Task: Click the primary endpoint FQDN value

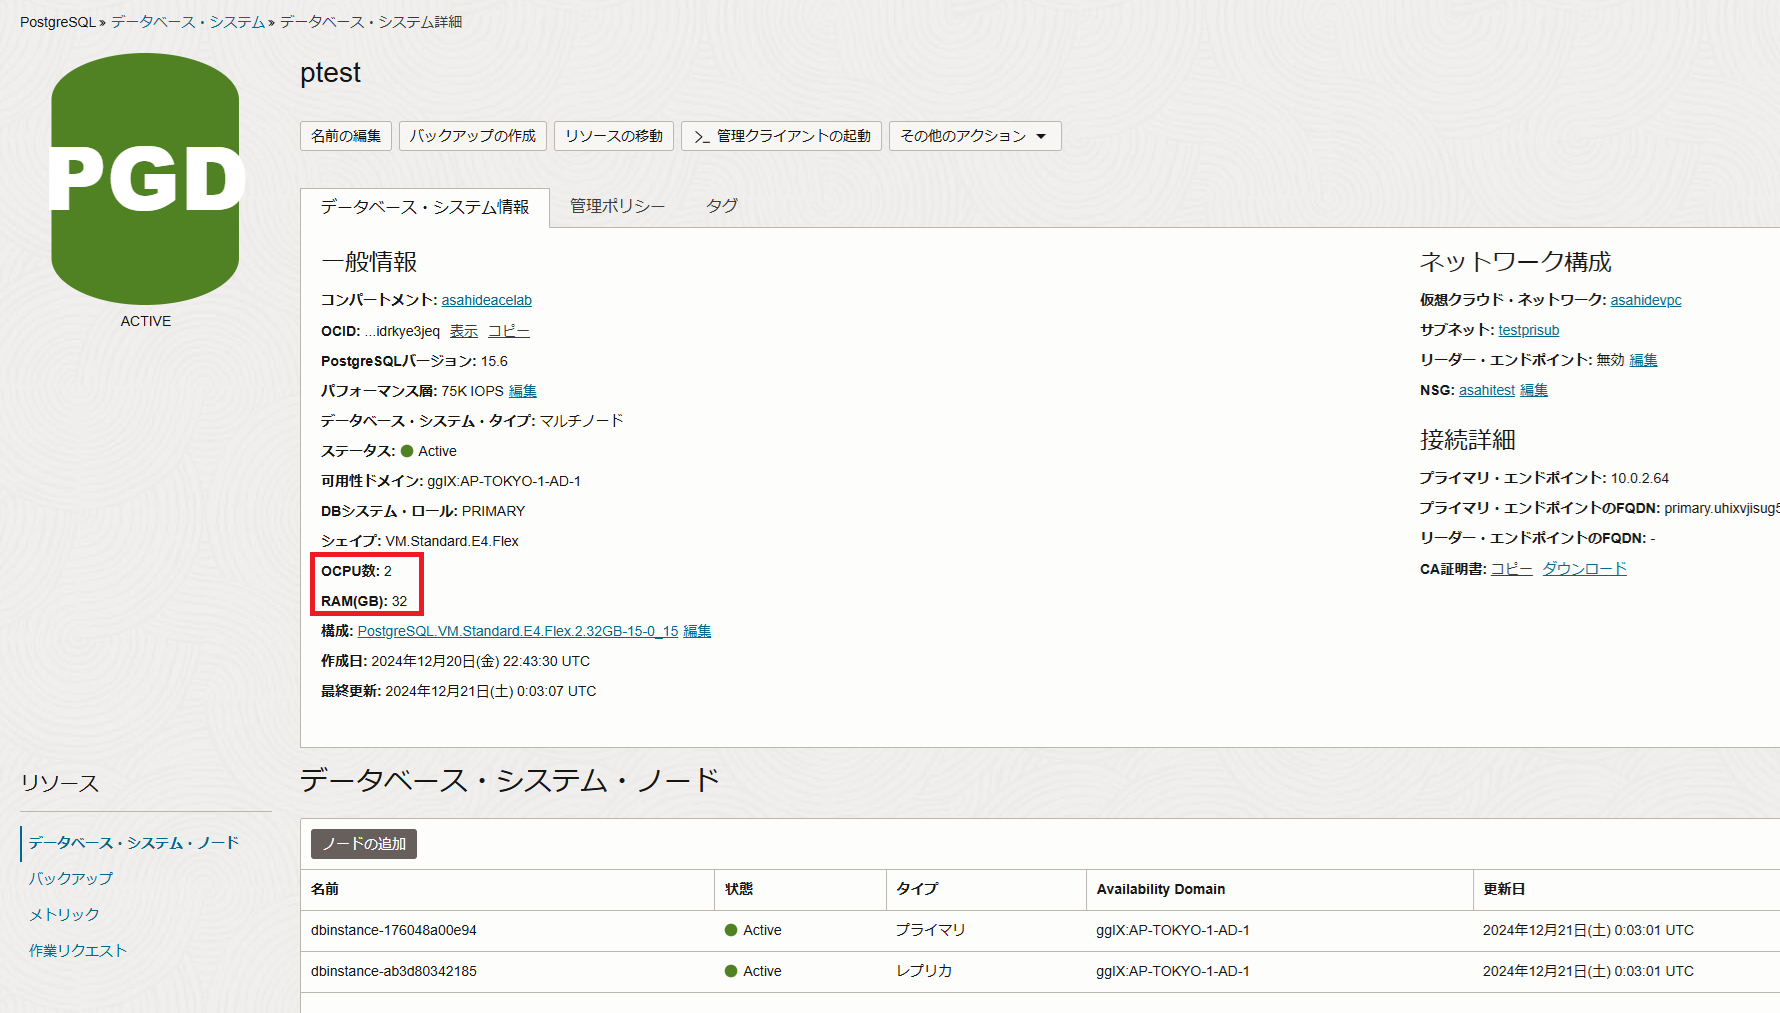Action: click(x=1722, y=508)
